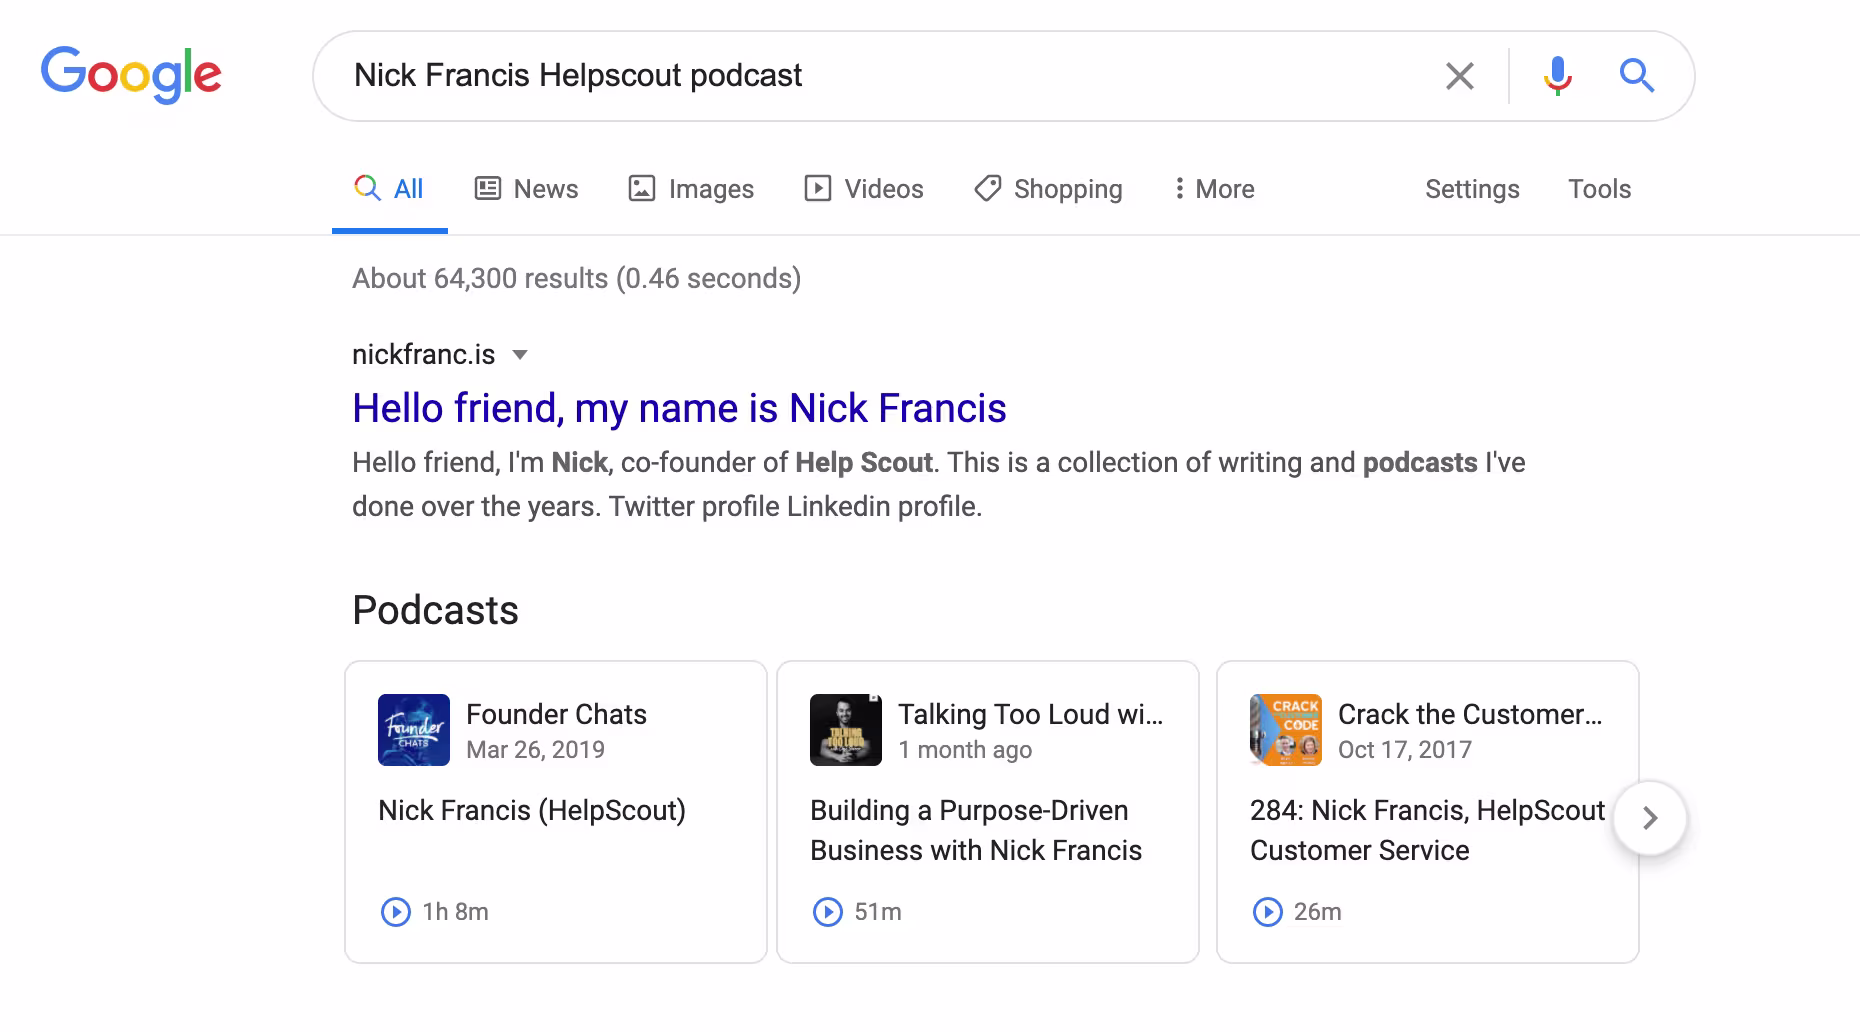The height and width of the screenshot is (1032, 1860).
Task: Select the All results tab
Action: click(x=389, y=189)
